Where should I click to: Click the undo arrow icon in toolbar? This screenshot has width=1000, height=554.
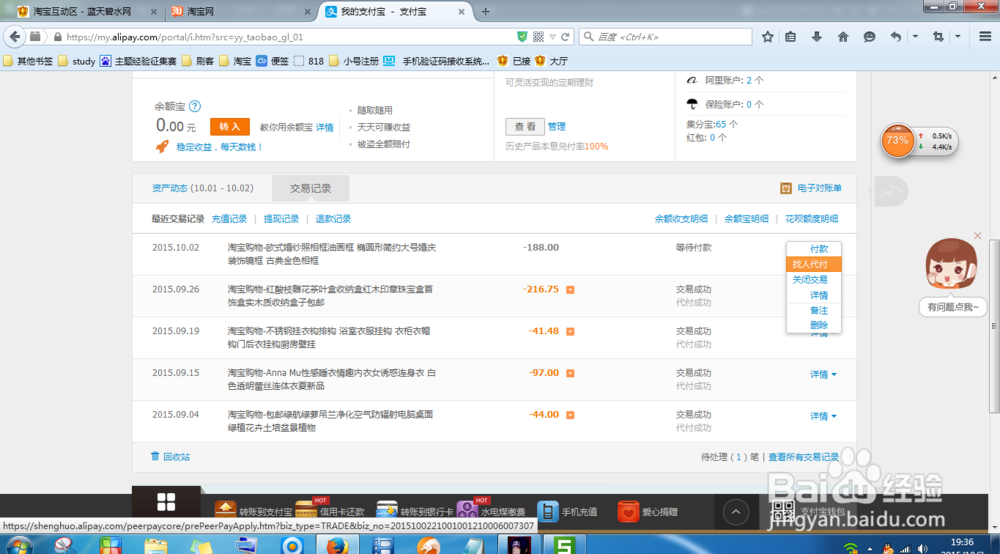895,37
